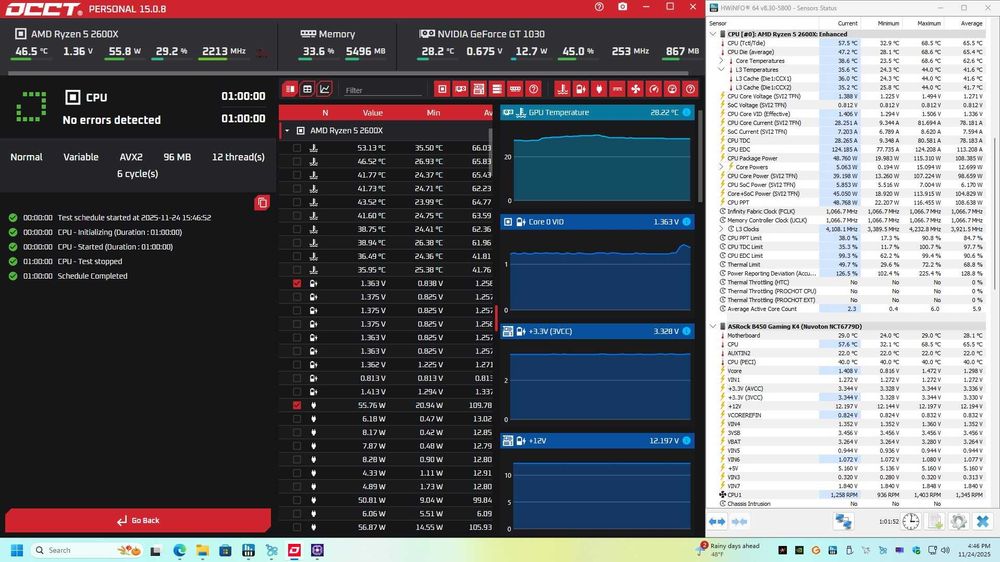Filter sensors by memory module icon

515,89
